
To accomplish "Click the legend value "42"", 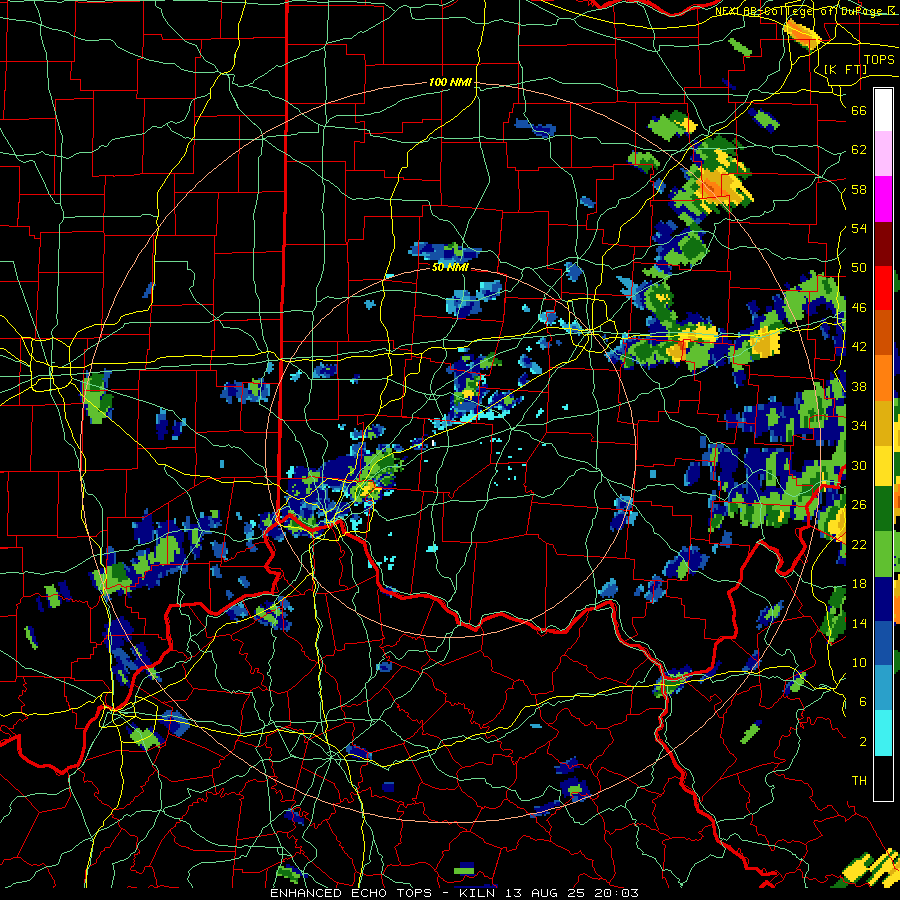I will (859, 347).
